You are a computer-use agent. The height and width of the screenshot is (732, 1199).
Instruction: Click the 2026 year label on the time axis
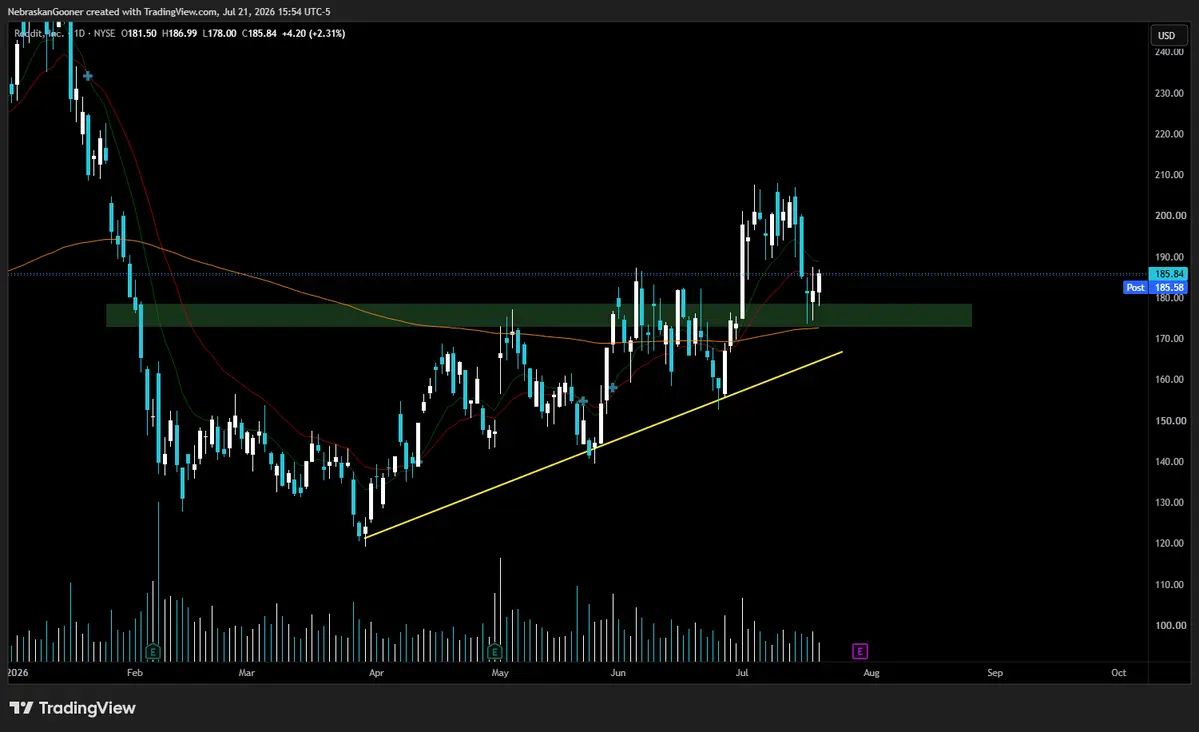[x=18, y=673]
